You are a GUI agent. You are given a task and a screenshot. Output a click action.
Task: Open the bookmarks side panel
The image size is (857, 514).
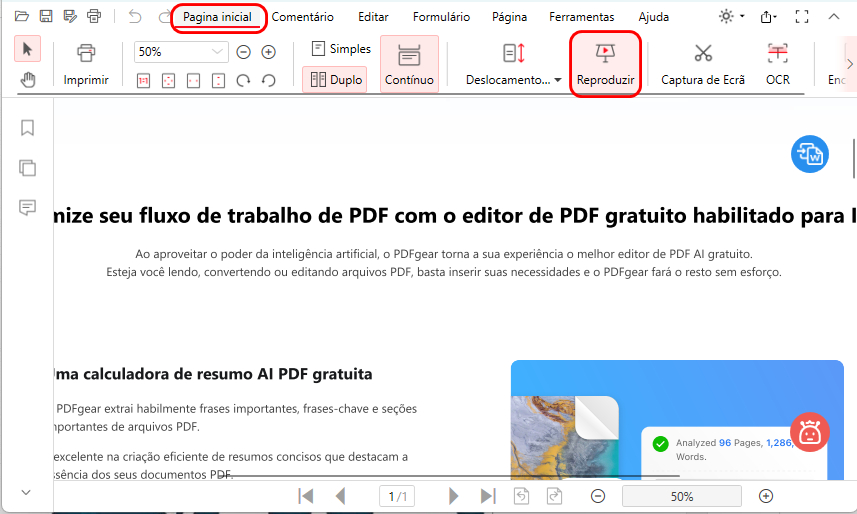[x=27, y=127]
